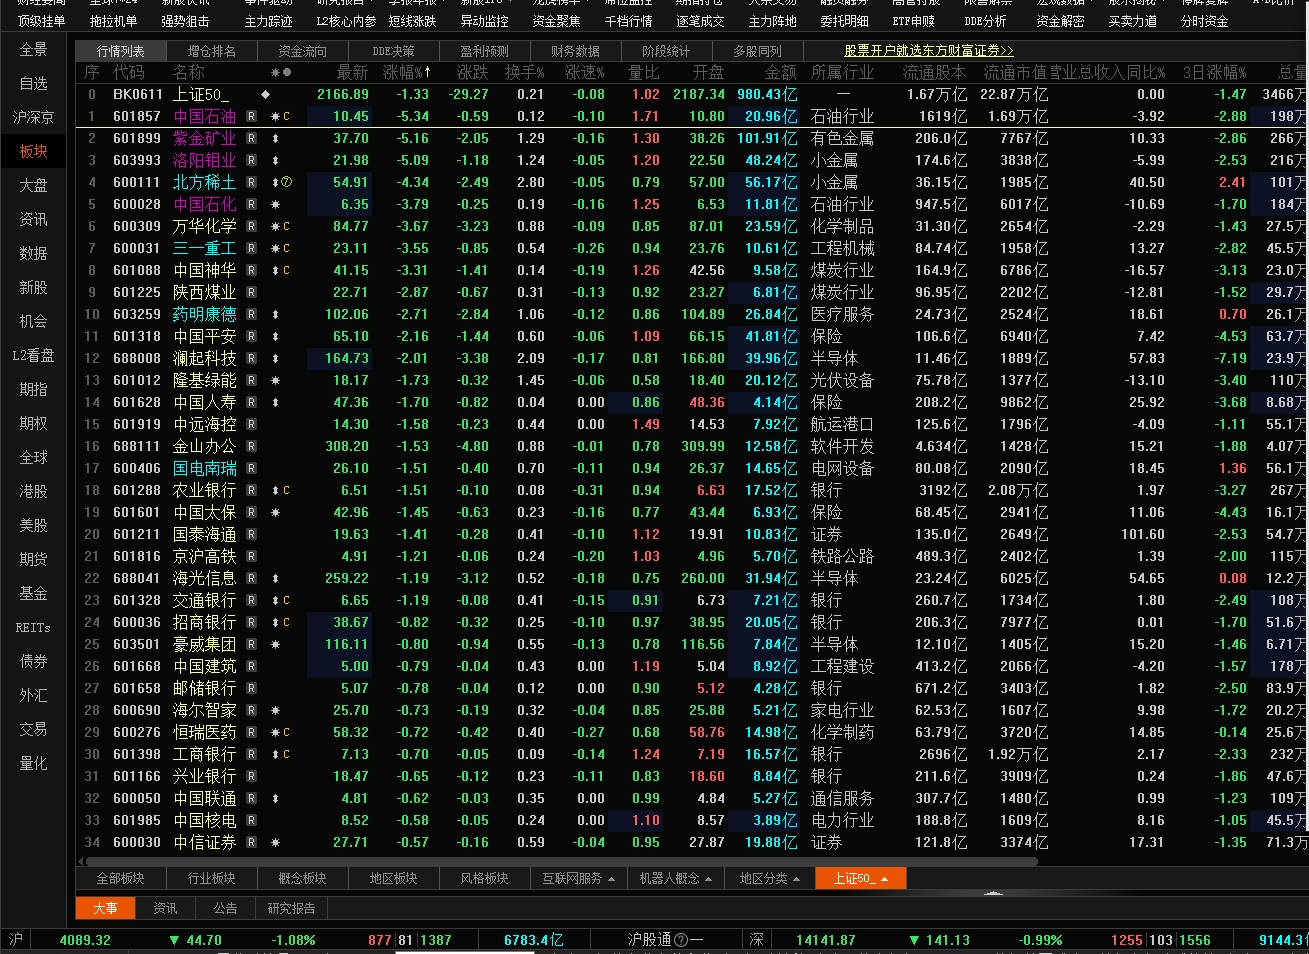Click the help icon beside 沪股通
This screenshot has height=954, width=1309.
tap(681, 940)
